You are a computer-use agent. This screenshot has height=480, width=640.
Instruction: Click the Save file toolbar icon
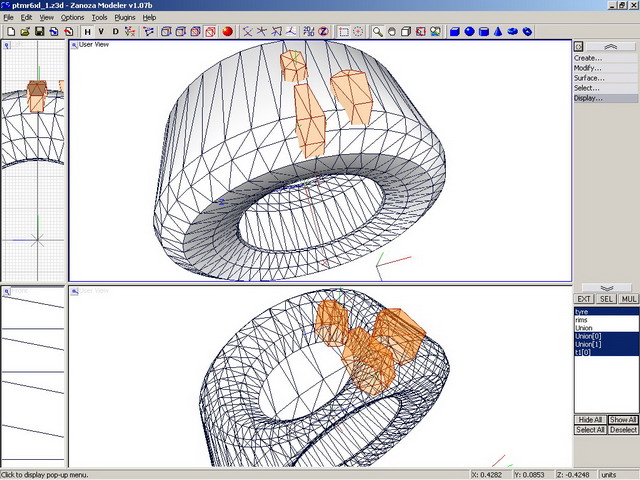point(39,32)
